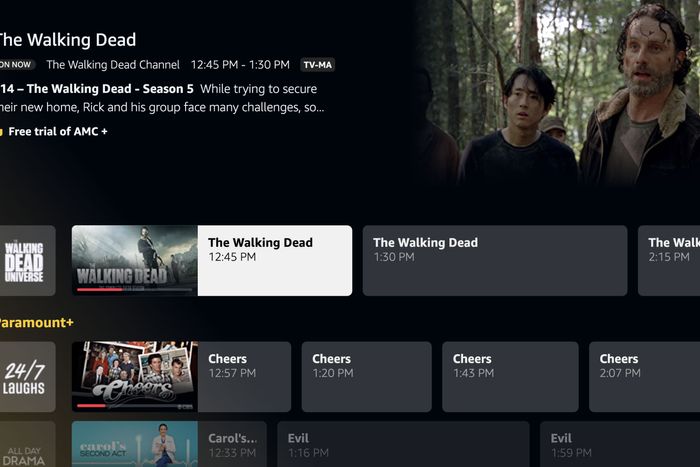Open the Walking Dead poster thumbnail
Image resolution: width=700 pixels, height=467 pixels.
[x=135, y=260]
